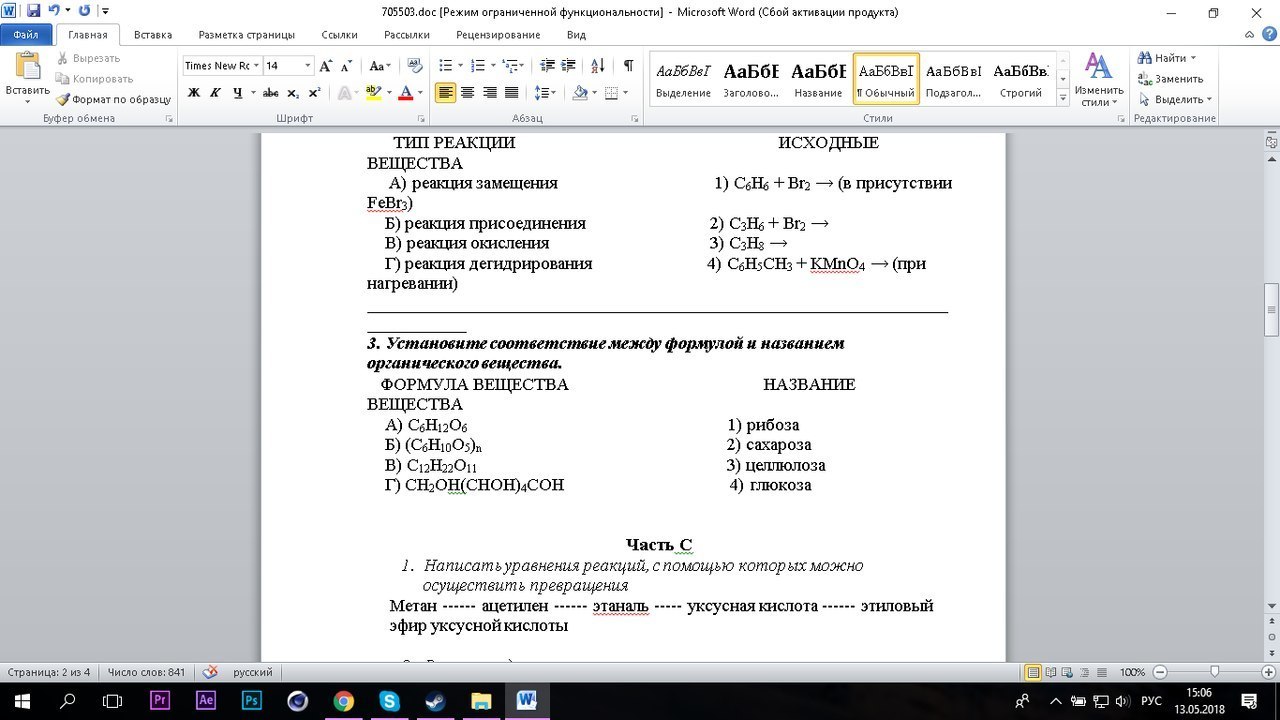The width and height of the screenshot is (1280, 720).
Task: Click Replace (Заменить) button
Action: coord(1170,79)
